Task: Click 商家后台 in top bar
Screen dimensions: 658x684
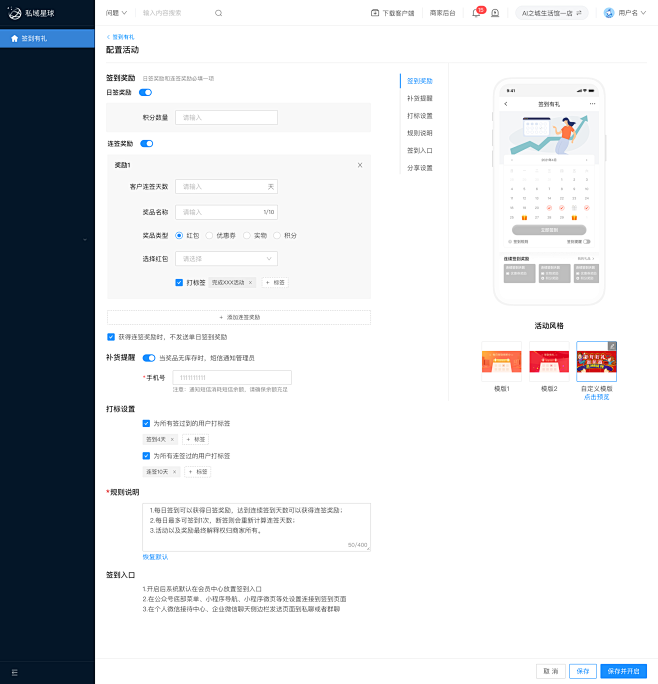Action: pos(442,13)
